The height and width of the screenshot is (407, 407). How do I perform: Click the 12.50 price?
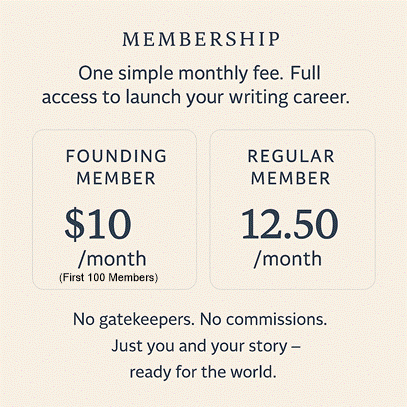coord(290,224)
